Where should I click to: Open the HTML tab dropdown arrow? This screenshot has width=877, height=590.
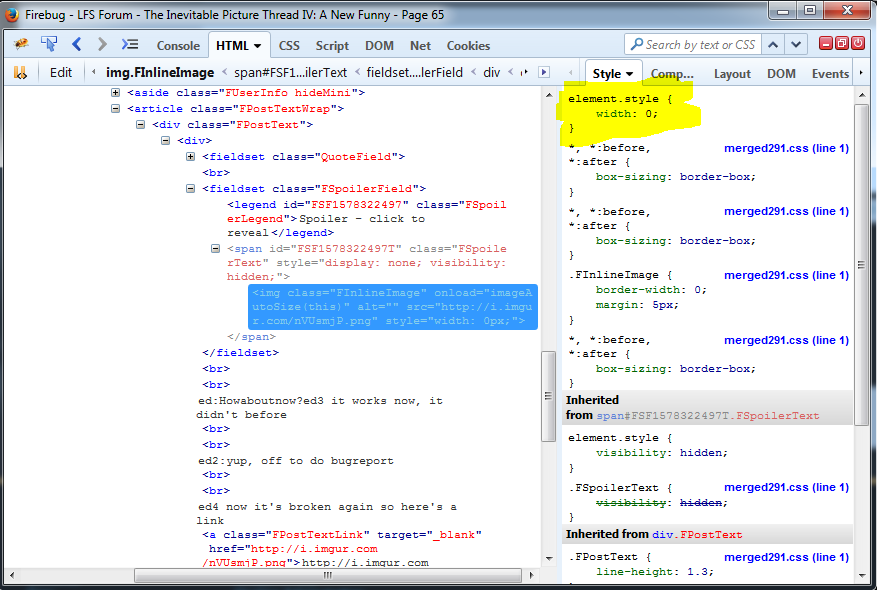tap(257, 46)
